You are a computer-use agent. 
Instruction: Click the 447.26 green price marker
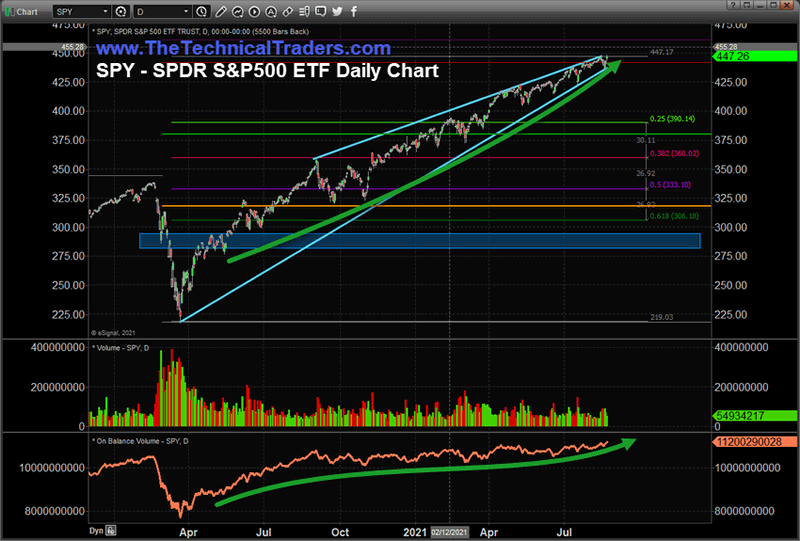tap(755, 56)
